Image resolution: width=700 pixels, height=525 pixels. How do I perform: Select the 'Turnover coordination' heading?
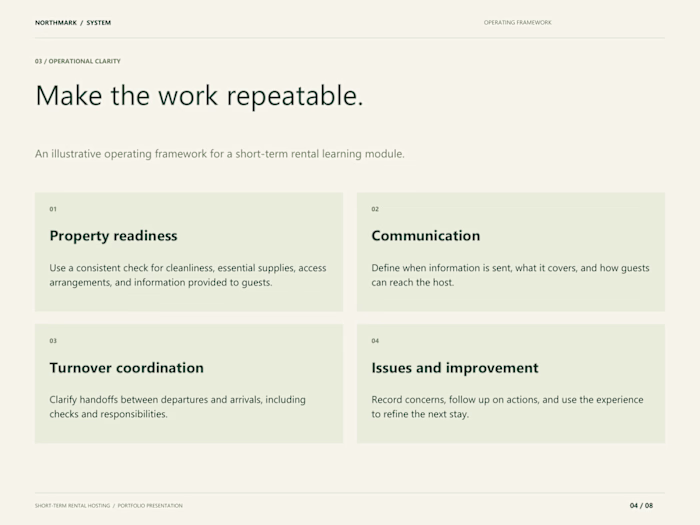pos(127,368)
